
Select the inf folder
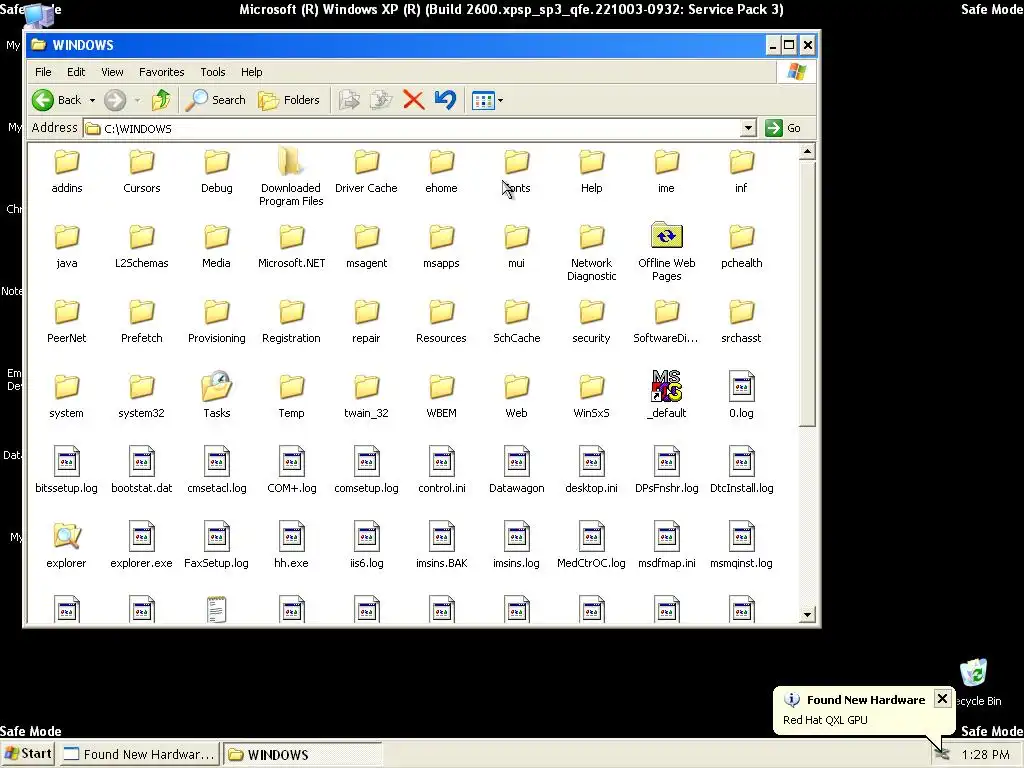[x=741, y=171]
